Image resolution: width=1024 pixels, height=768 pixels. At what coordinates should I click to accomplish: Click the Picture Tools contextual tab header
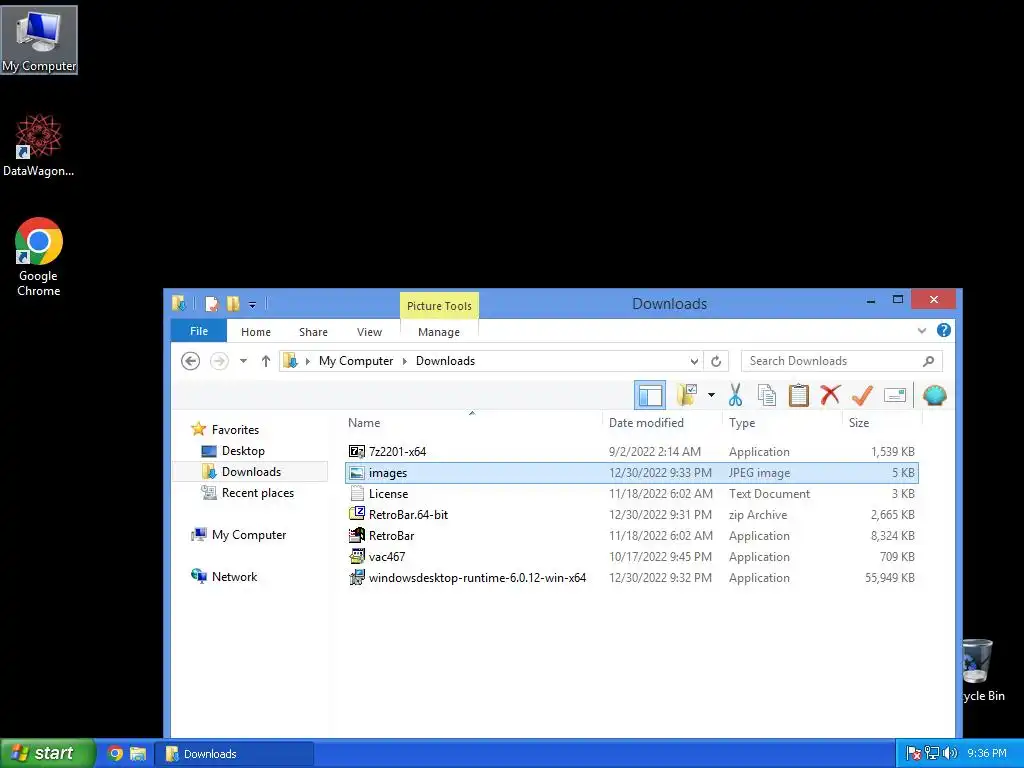439,306
